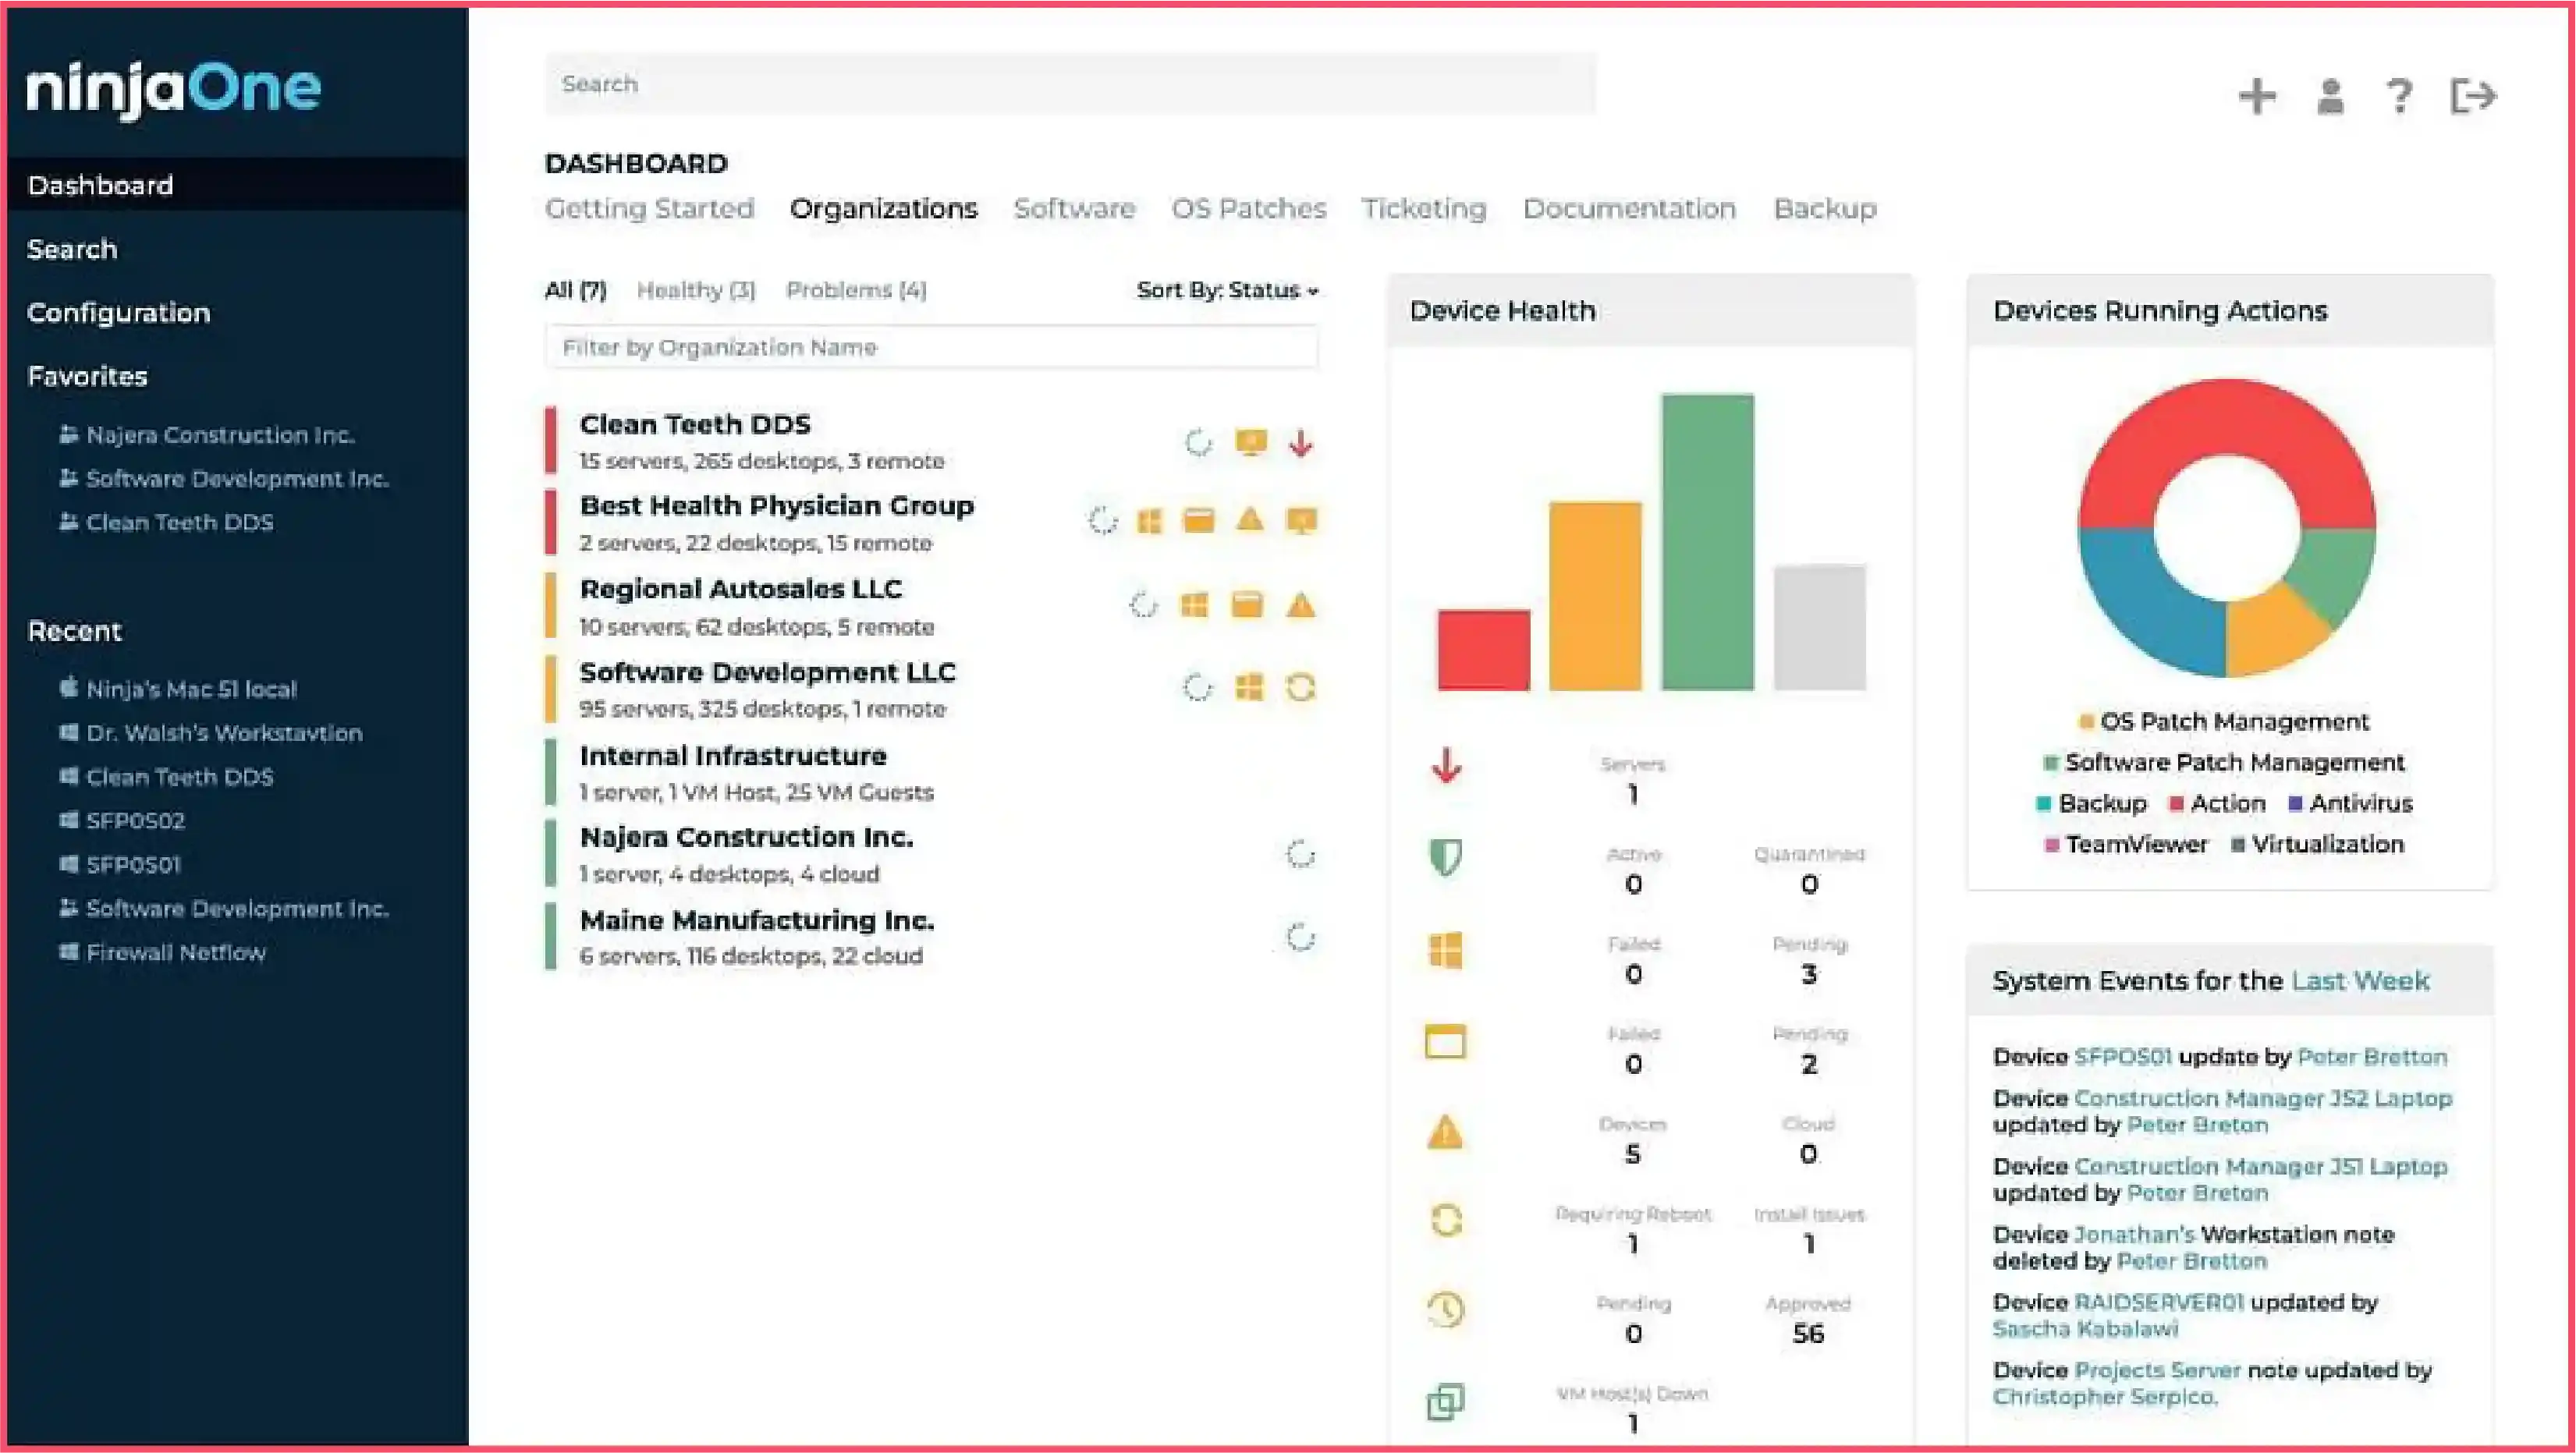Screen dimensions: 2576x1453
Task: Switch to the Documentation tab
Action: pyautogui.click(x=1629, y=209)
